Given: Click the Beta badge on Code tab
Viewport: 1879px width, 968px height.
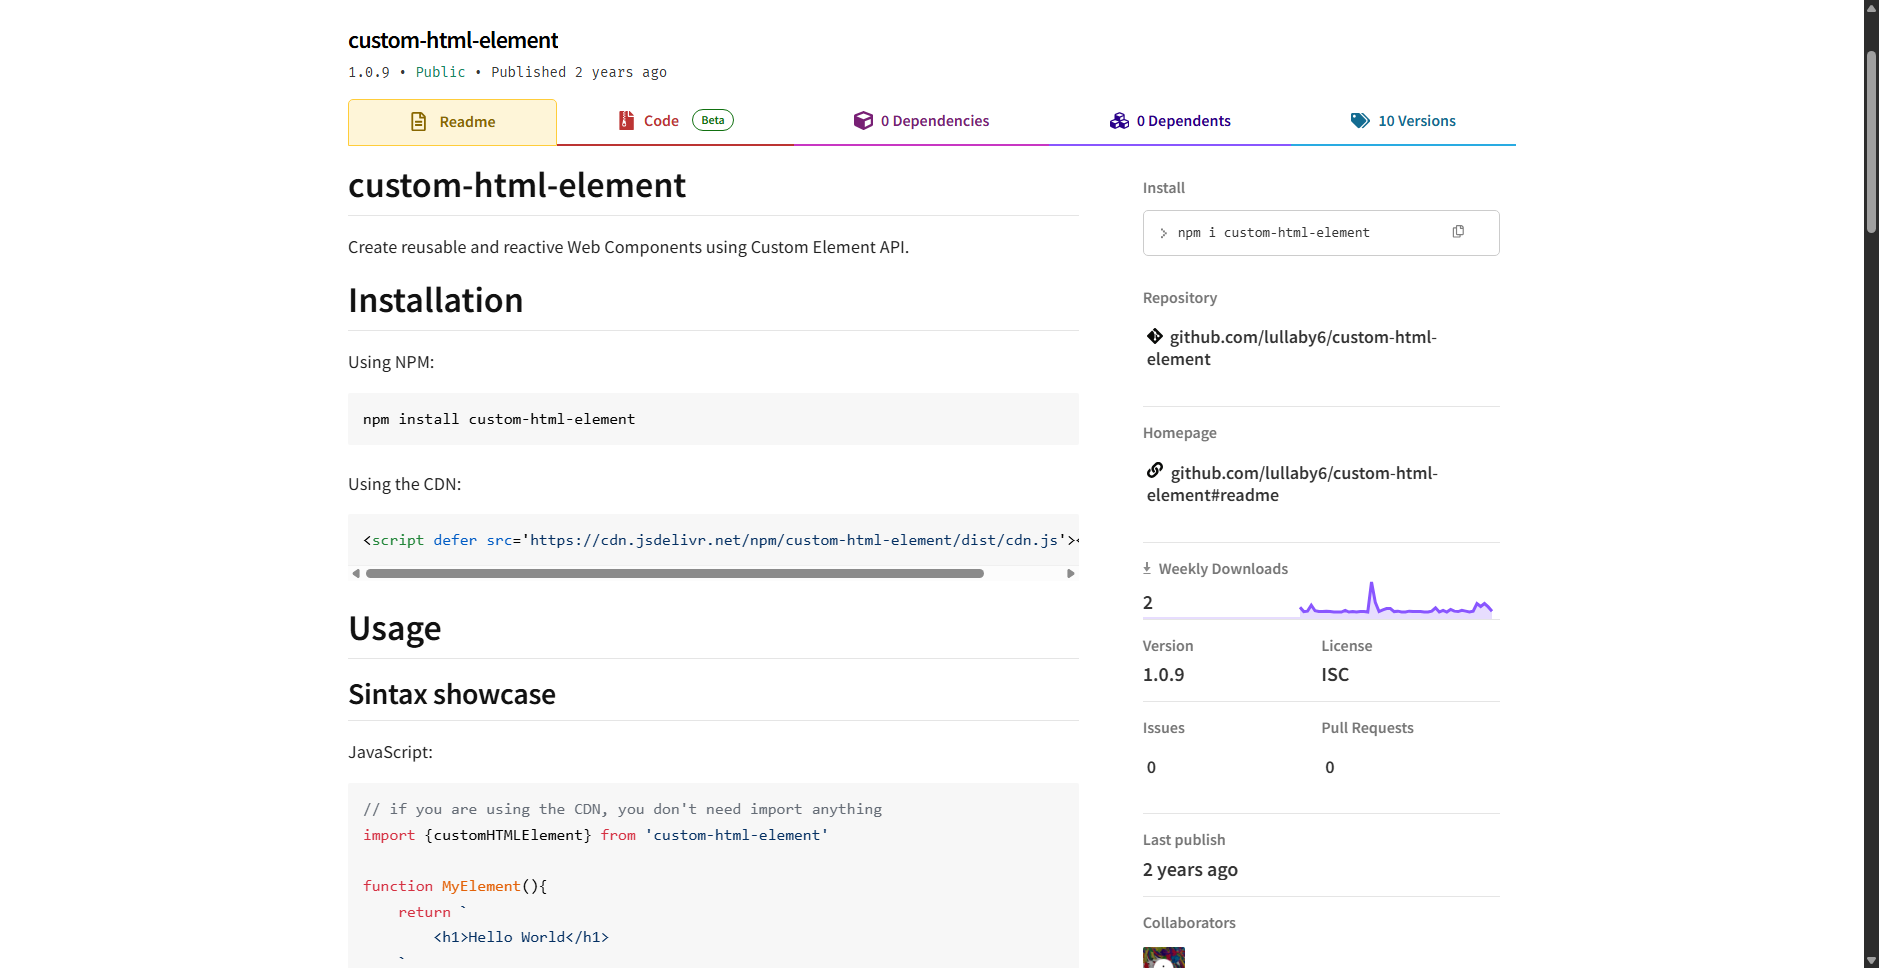Looking at the screenshot, I should [x=713, y=120].
